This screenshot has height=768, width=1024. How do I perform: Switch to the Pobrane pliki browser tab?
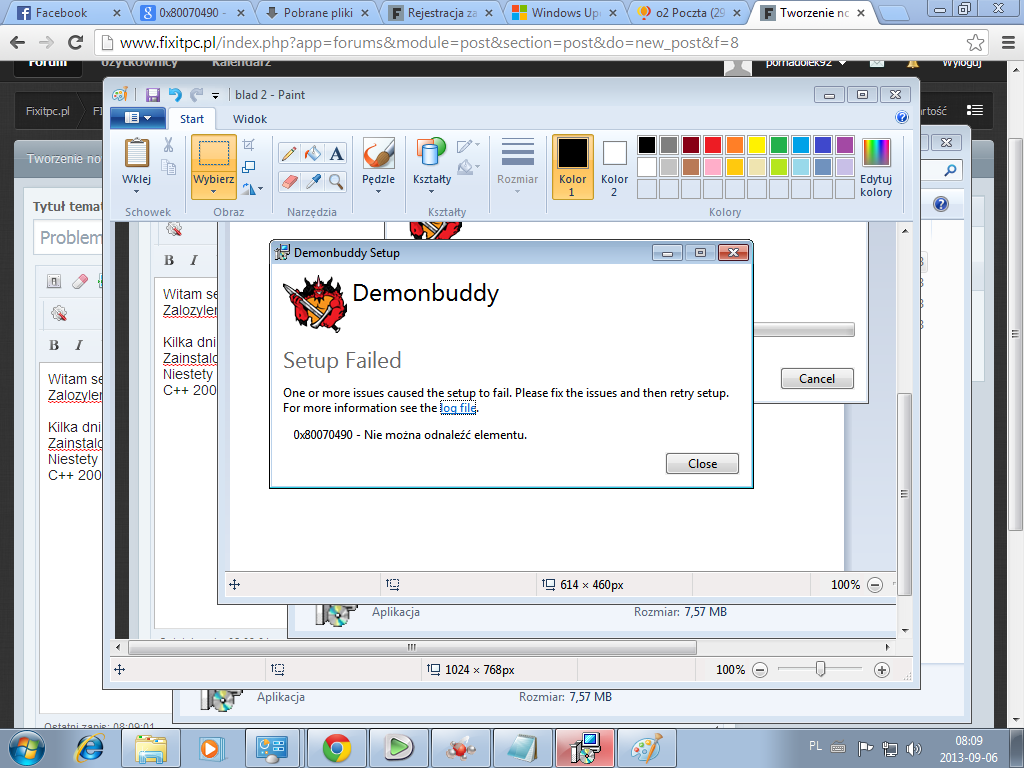click(x=315, y=12)
